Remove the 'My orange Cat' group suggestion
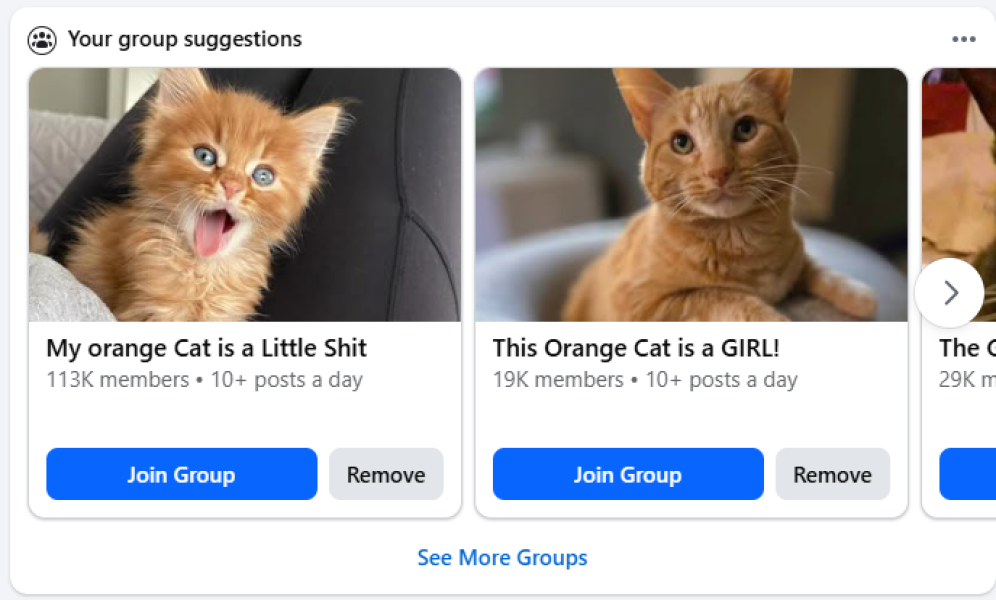Viewport: 996px width, 600px height. (x=386, y=474)
